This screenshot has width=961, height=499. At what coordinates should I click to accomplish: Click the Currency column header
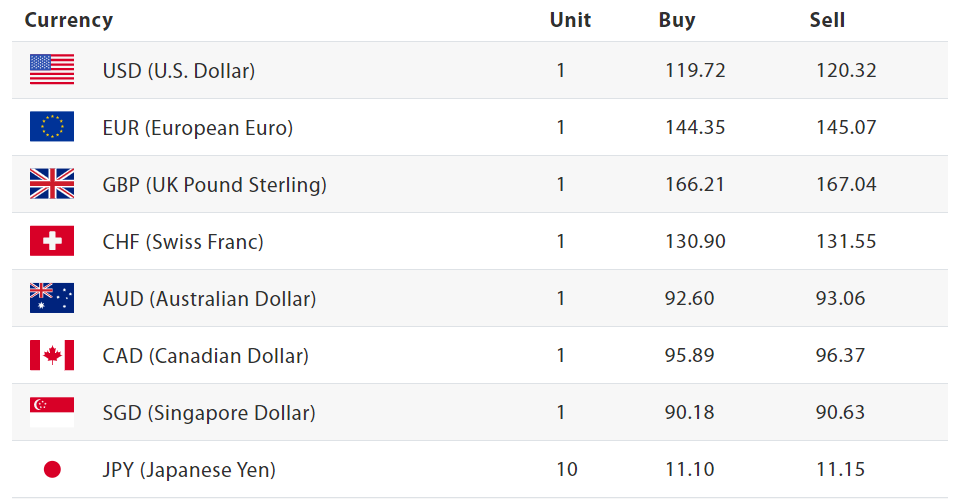click(69, 20)
